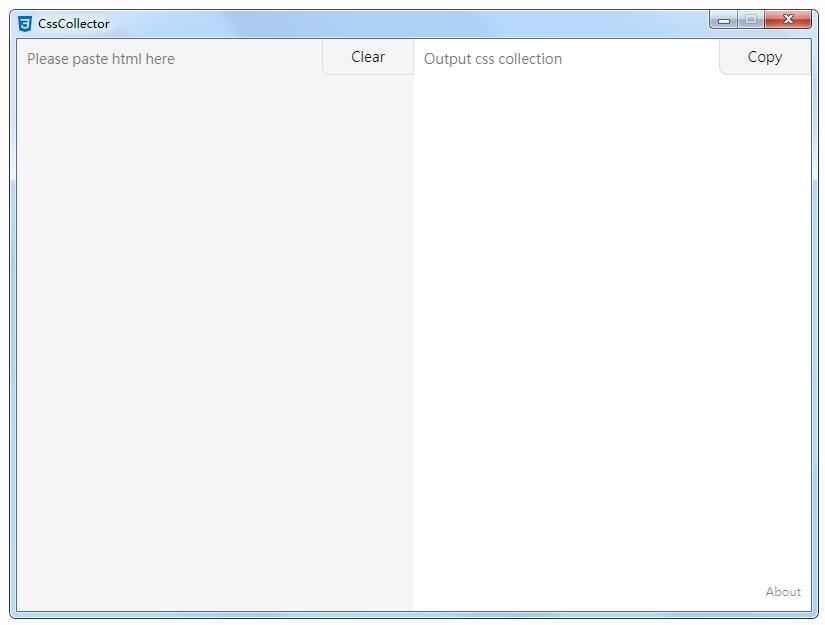Select the 'Output css collection' text area
Image resolution: width=825 pixels, height=625 pixels.
tap(612, 325)
